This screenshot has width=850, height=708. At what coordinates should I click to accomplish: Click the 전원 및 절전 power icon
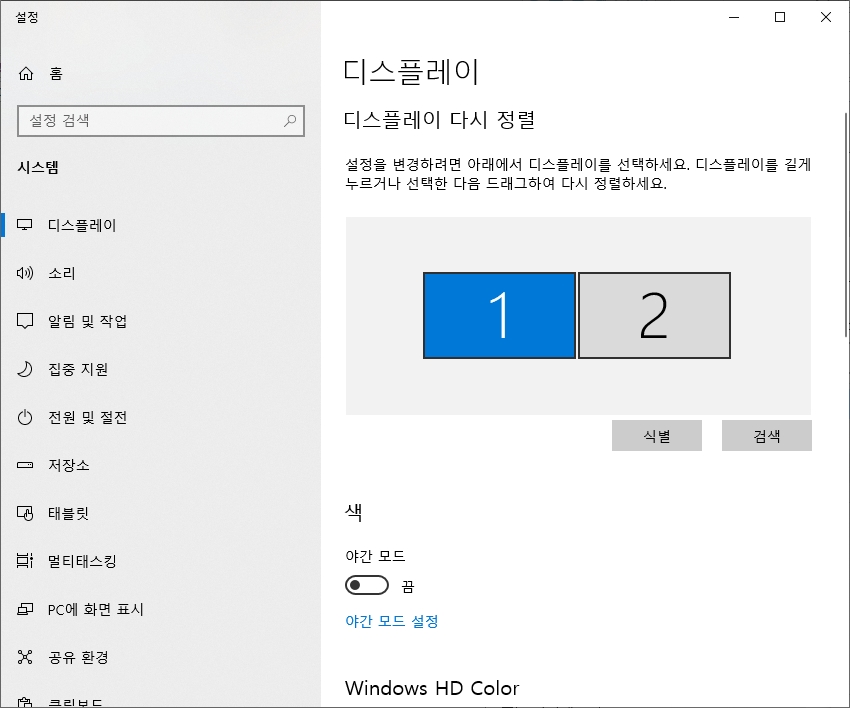point(25,417)
